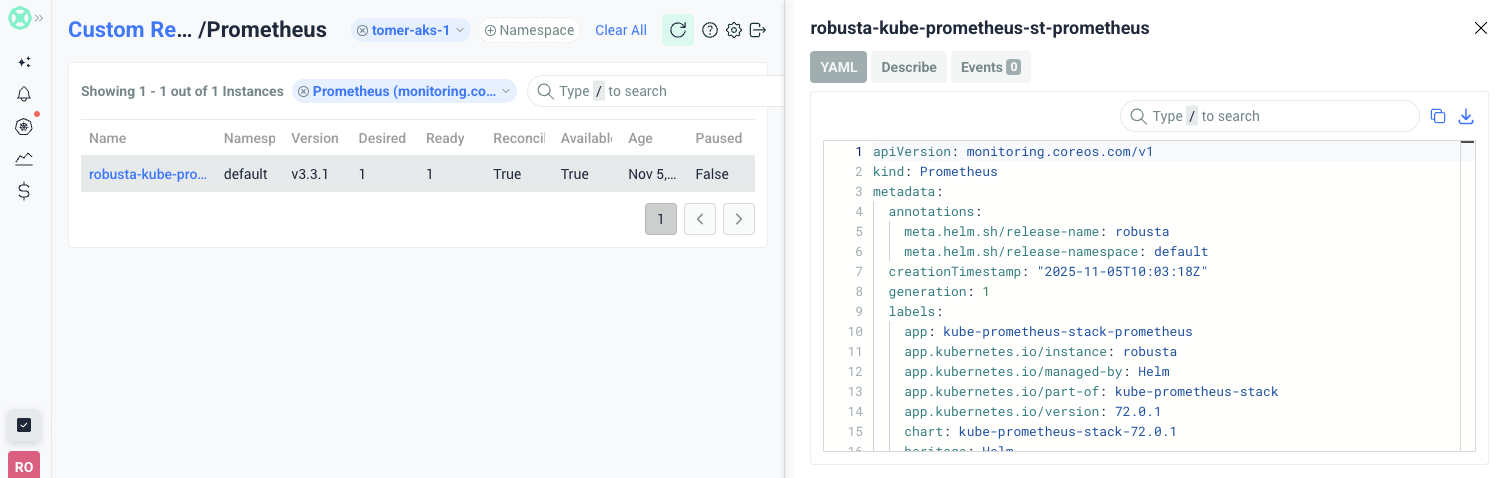
Task: Copy the YAML with the copy icon
Action: (x=1438, y=116)
